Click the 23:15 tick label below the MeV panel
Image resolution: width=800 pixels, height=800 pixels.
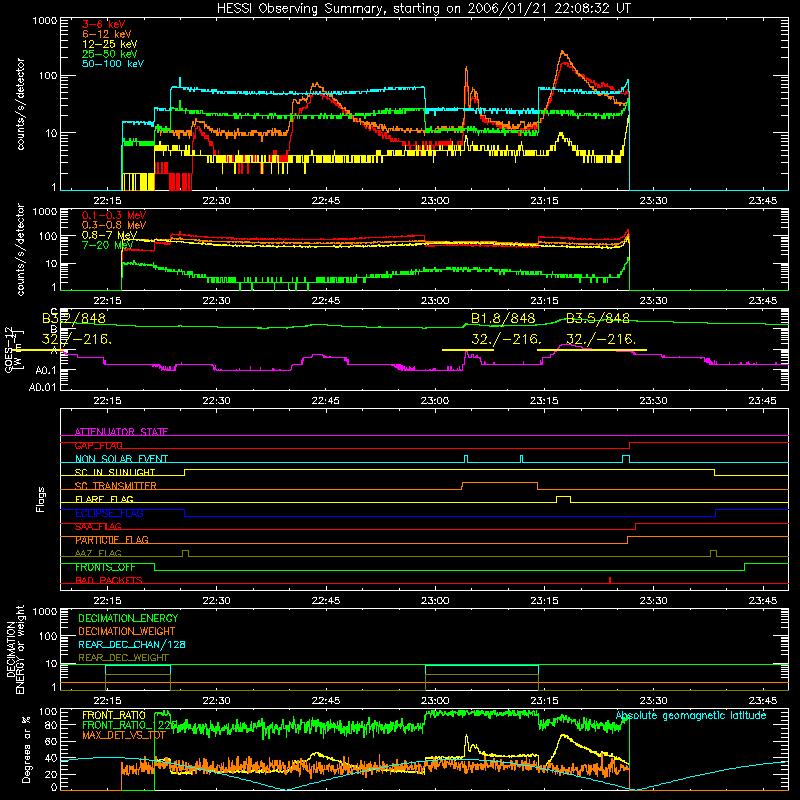544,301
